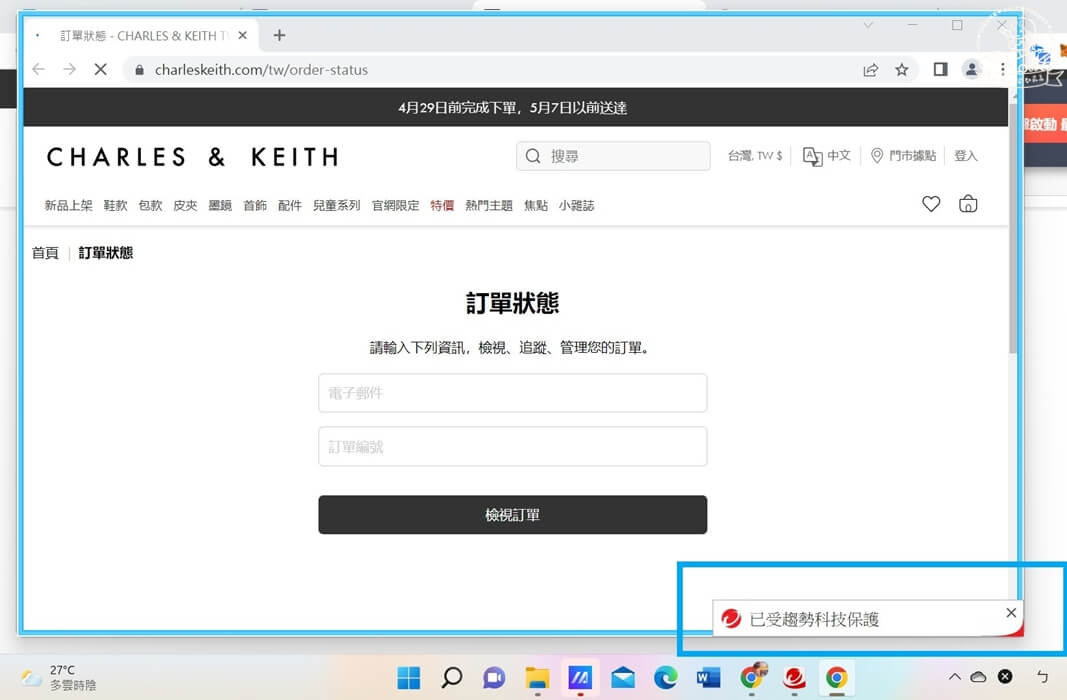Viewport: 1067px width, 700px height.
Task: Click the 登入 link
Action: 965,156
